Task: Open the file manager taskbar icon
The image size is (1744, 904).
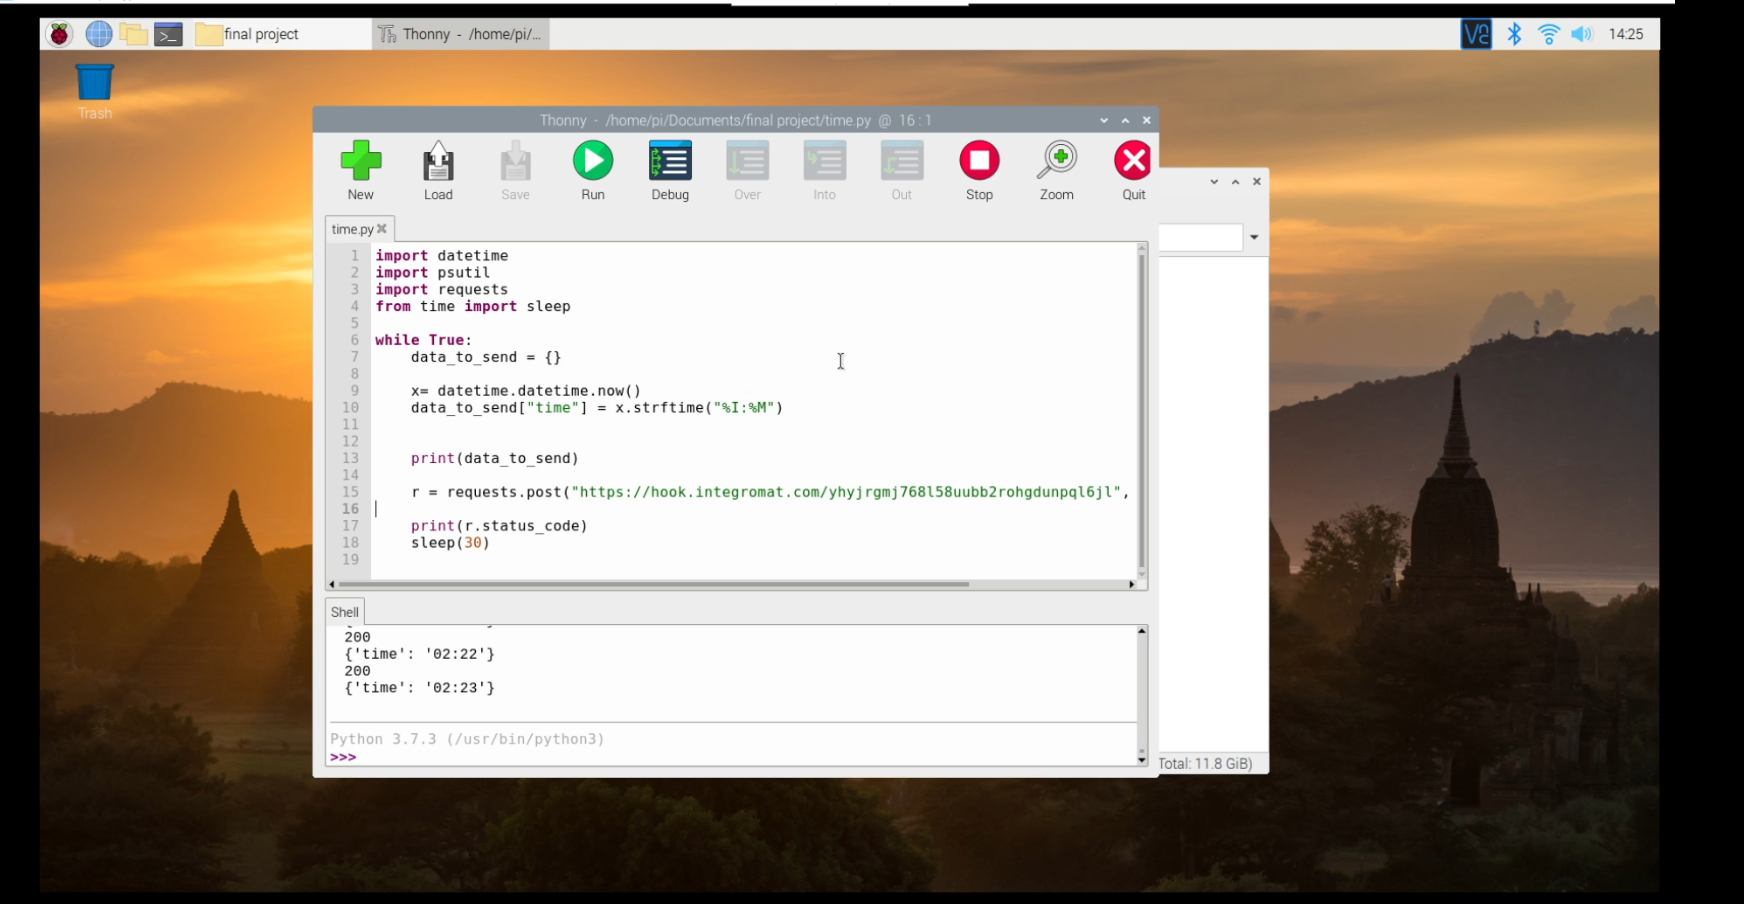Action: pyautogui.click(x=134, y=34)
